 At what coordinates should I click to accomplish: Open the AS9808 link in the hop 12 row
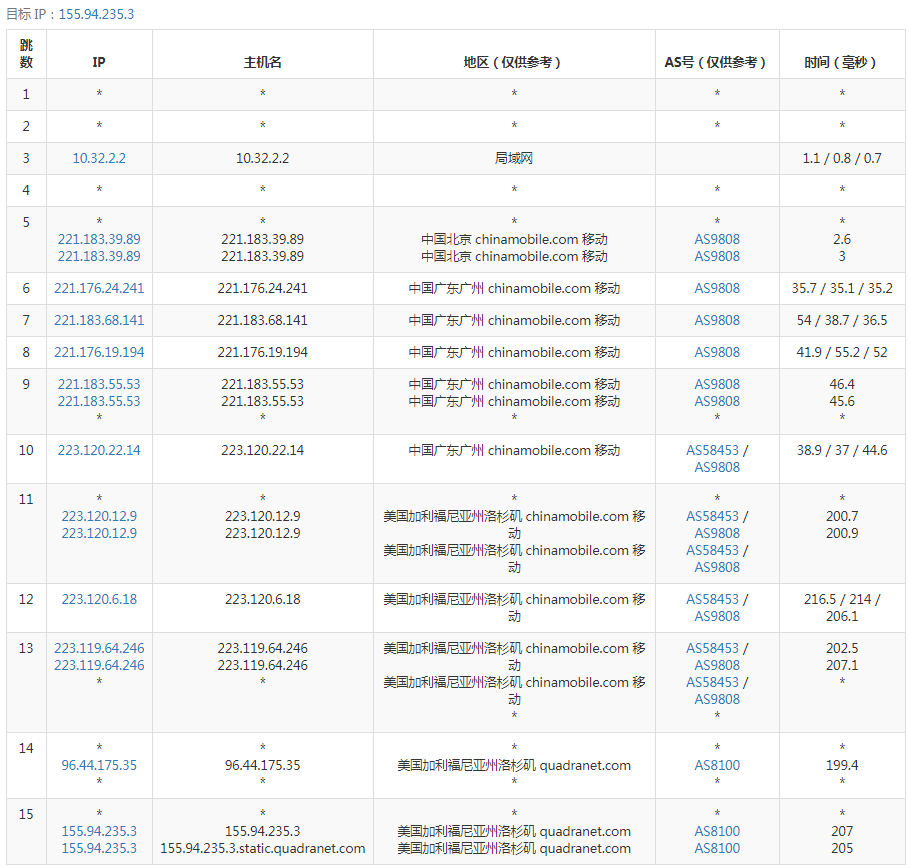pyautogui.click(x=717, y=617)
